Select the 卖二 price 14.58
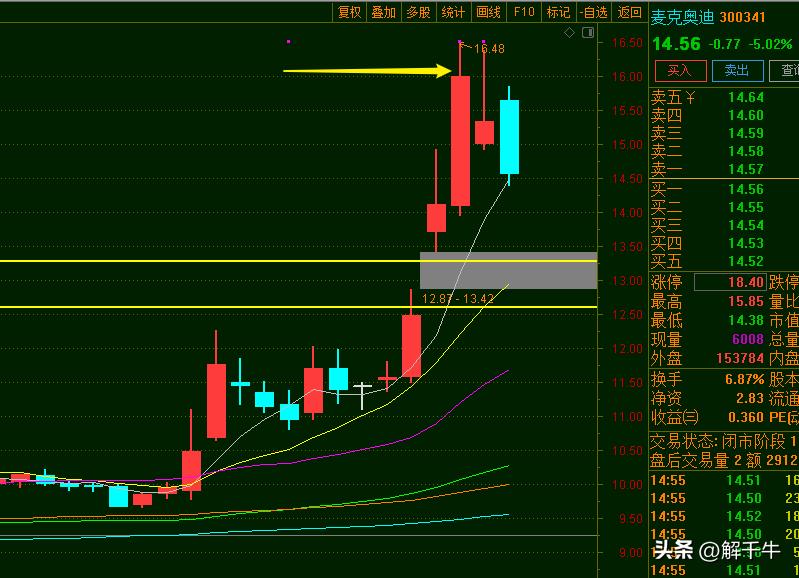 click(x=745, y=151)
